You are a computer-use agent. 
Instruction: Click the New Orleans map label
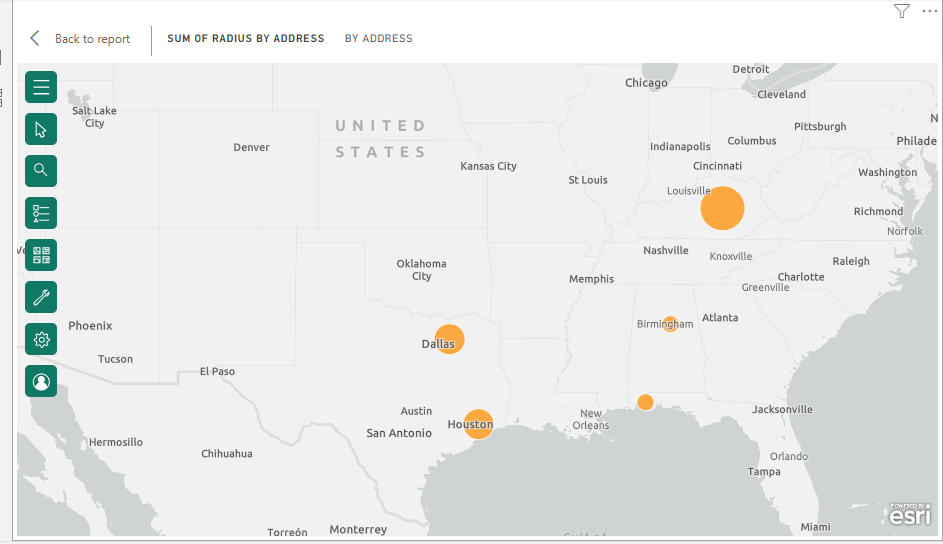(591, 420)
